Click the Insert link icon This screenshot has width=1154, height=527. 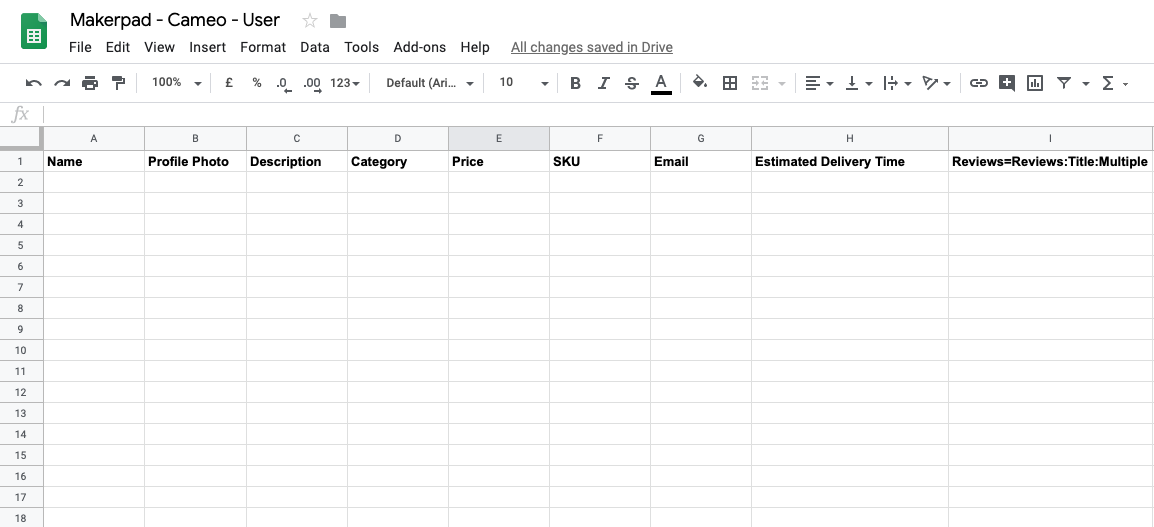tap(978, 83)
